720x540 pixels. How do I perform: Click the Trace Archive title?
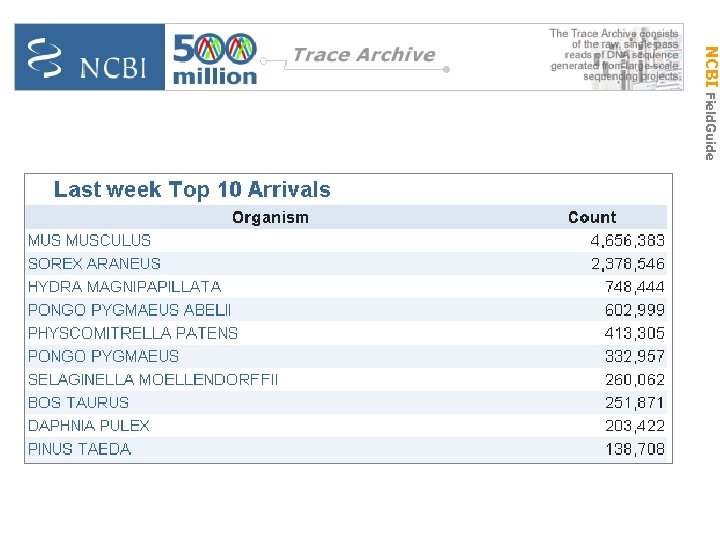[363, 55]
